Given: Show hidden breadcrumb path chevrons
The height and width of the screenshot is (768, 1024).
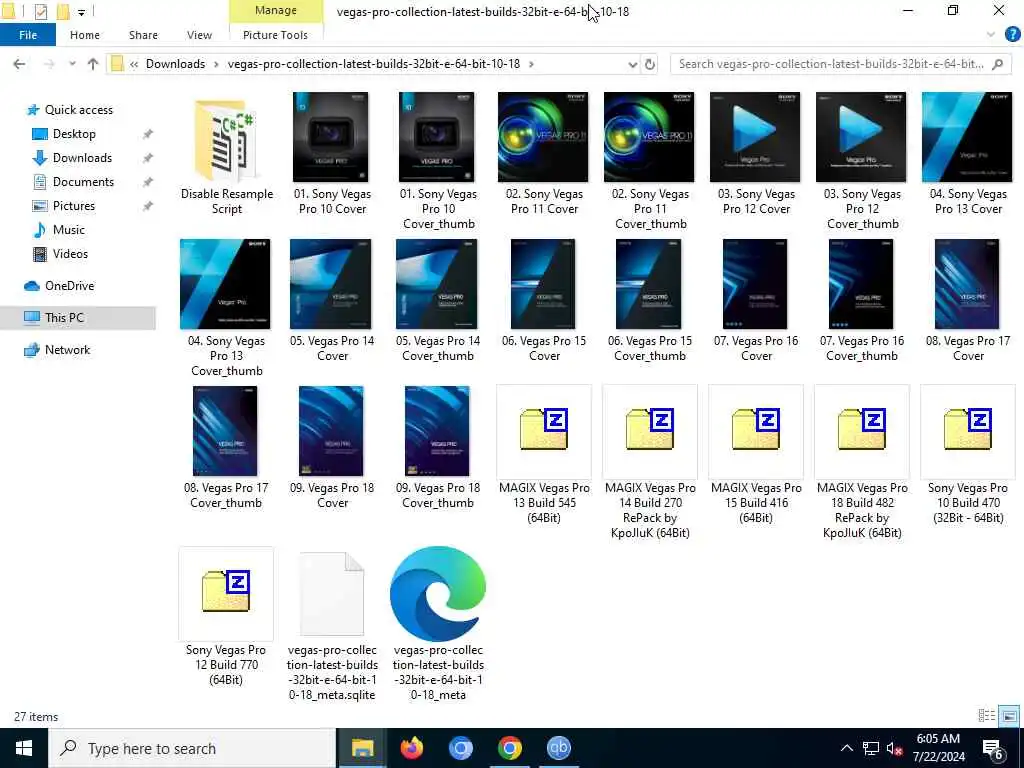Looking at the screenshot, I should click(134, 64).
